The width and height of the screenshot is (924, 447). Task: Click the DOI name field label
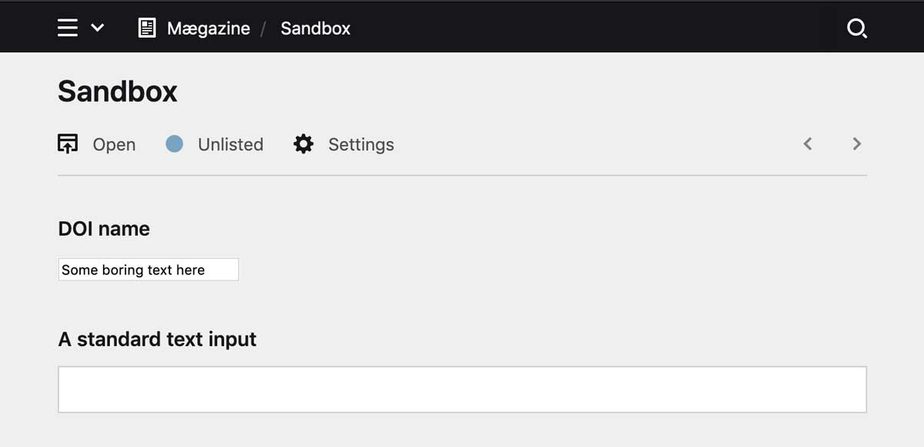coord(104,229)
